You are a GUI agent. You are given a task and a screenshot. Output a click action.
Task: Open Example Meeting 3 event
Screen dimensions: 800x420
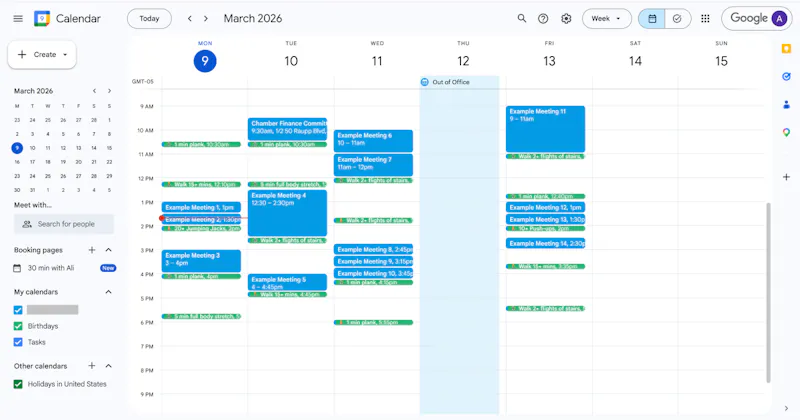coord(201,261)
